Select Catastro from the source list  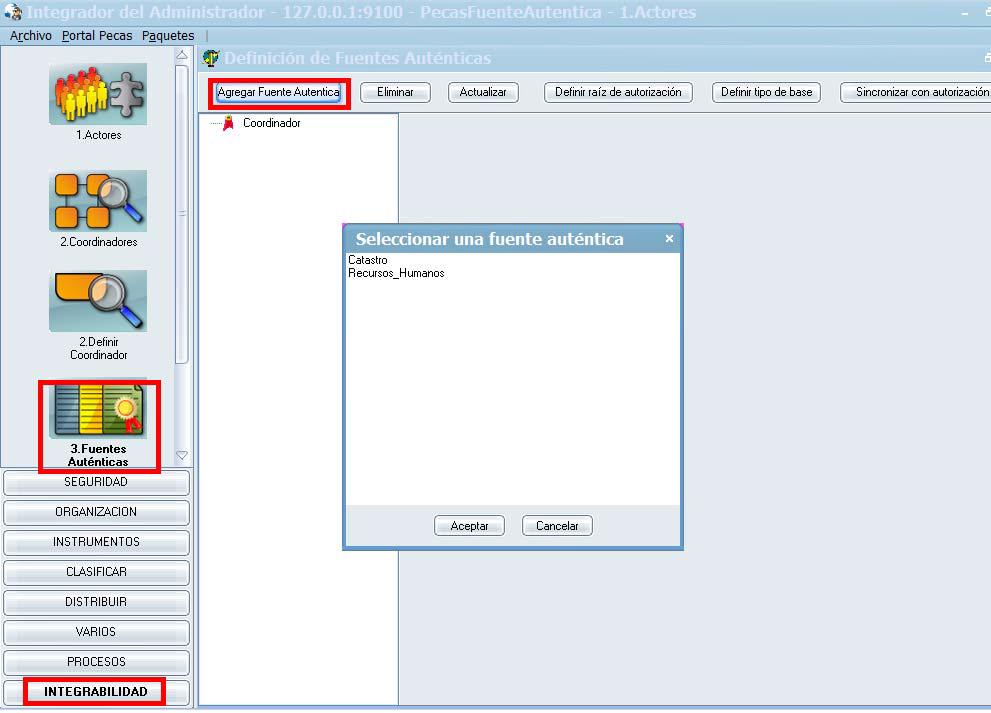pos(368,260)
